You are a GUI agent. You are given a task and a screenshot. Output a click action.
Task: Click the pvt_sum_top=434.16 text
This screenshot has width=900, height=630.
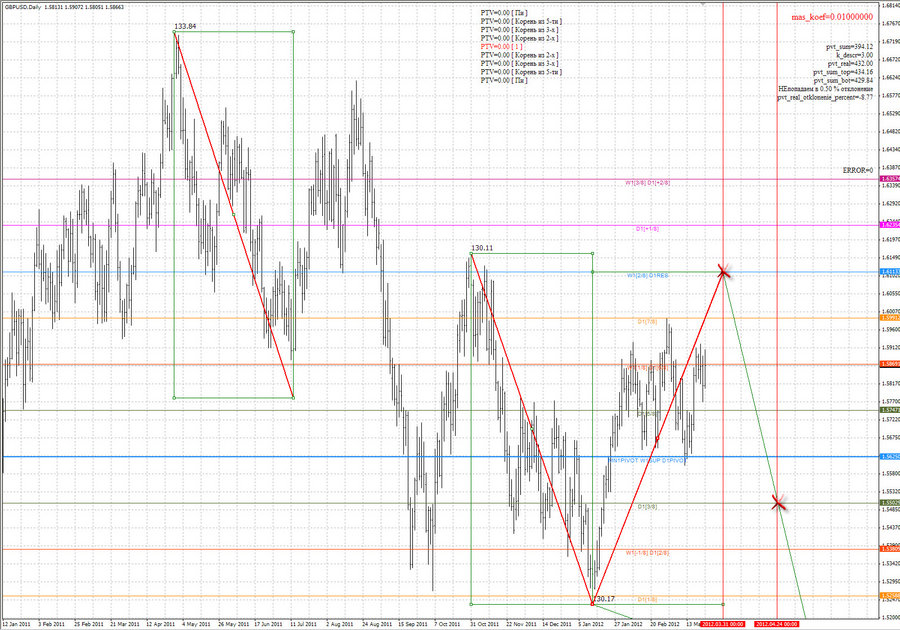[843, 72]
